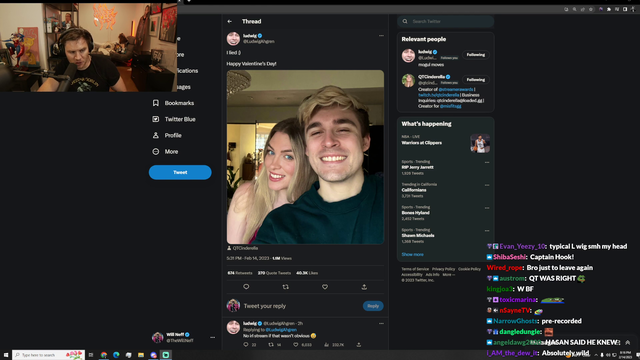Click the blue Tweet button
640x360 pixels.
180,172
